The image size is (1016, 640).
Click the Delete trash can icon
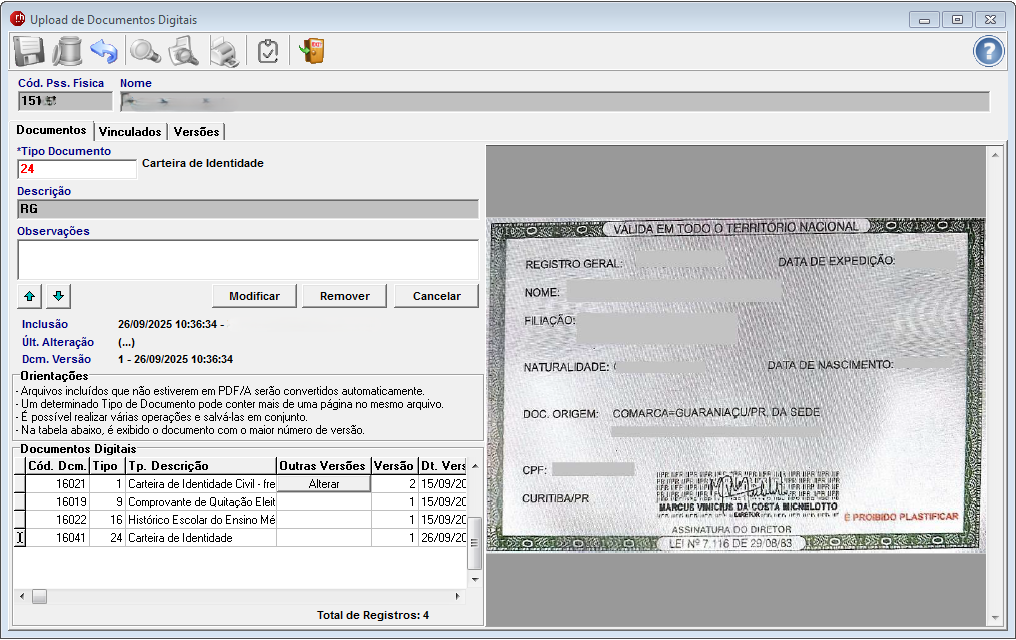66,50
